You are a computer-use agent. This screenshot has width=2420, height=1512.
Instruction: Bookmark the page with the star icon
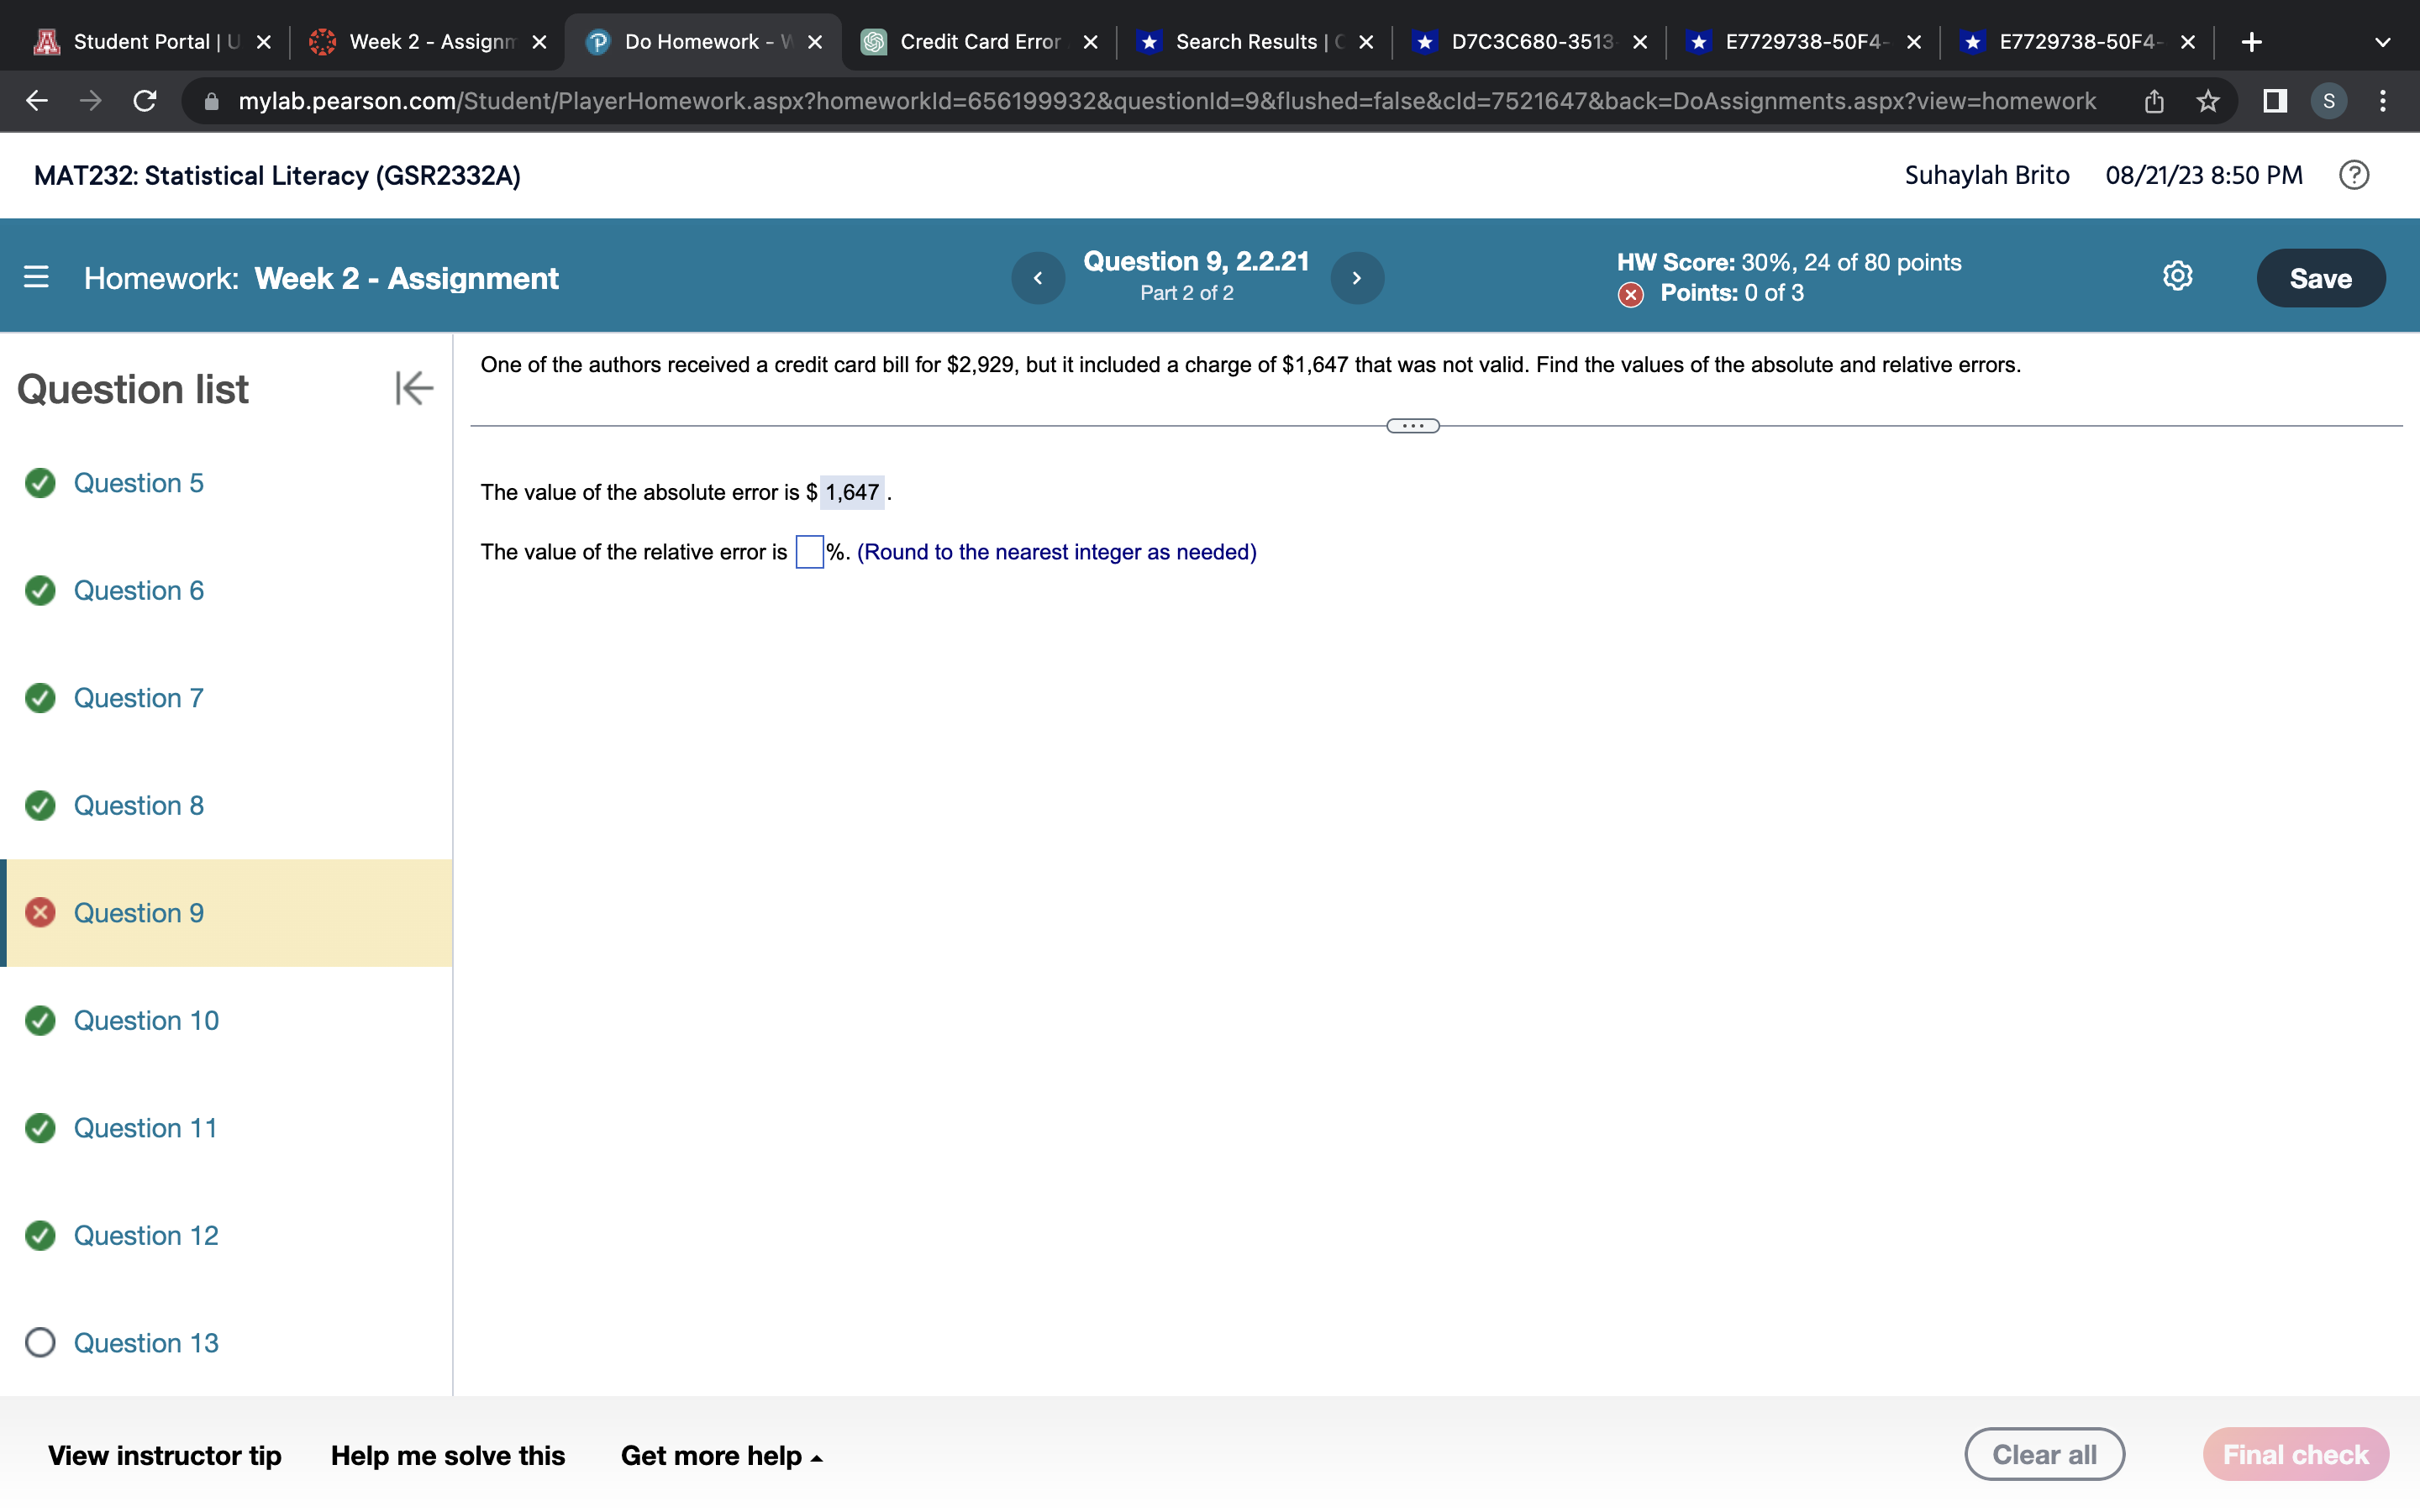[x=2207, y=100]
